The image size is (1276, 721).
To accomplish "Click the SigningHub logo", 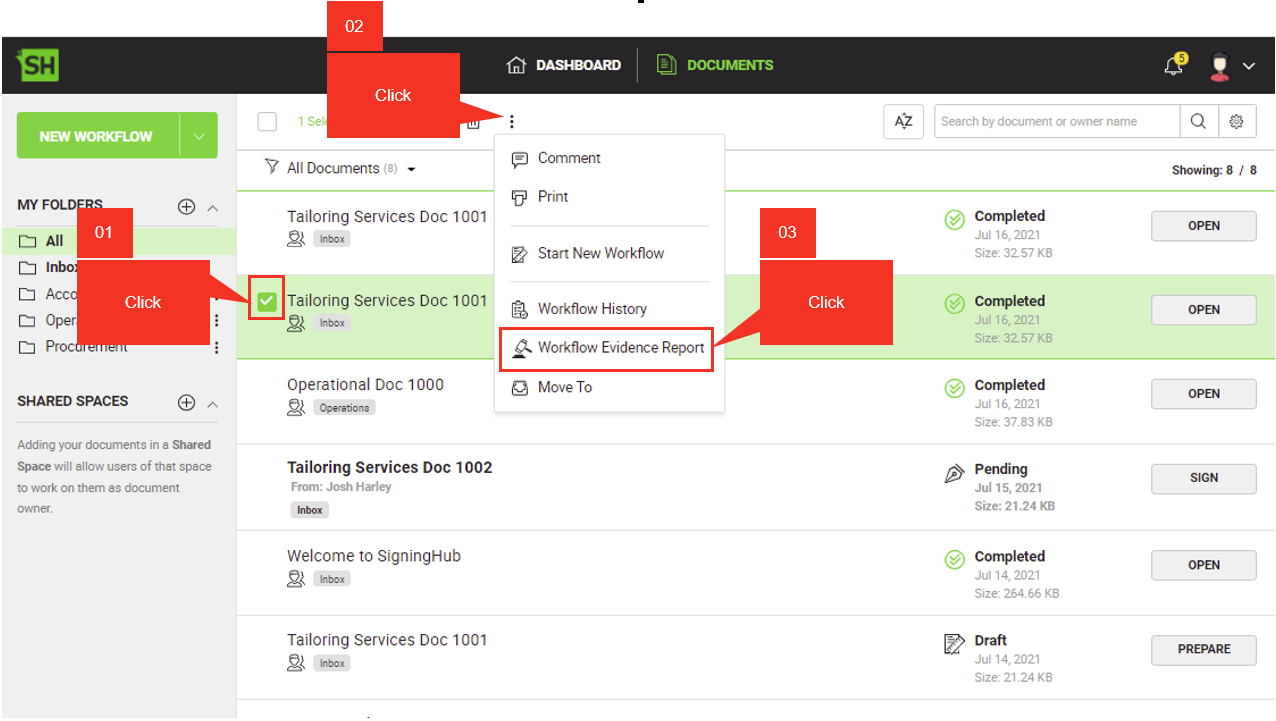I will 38,66.
